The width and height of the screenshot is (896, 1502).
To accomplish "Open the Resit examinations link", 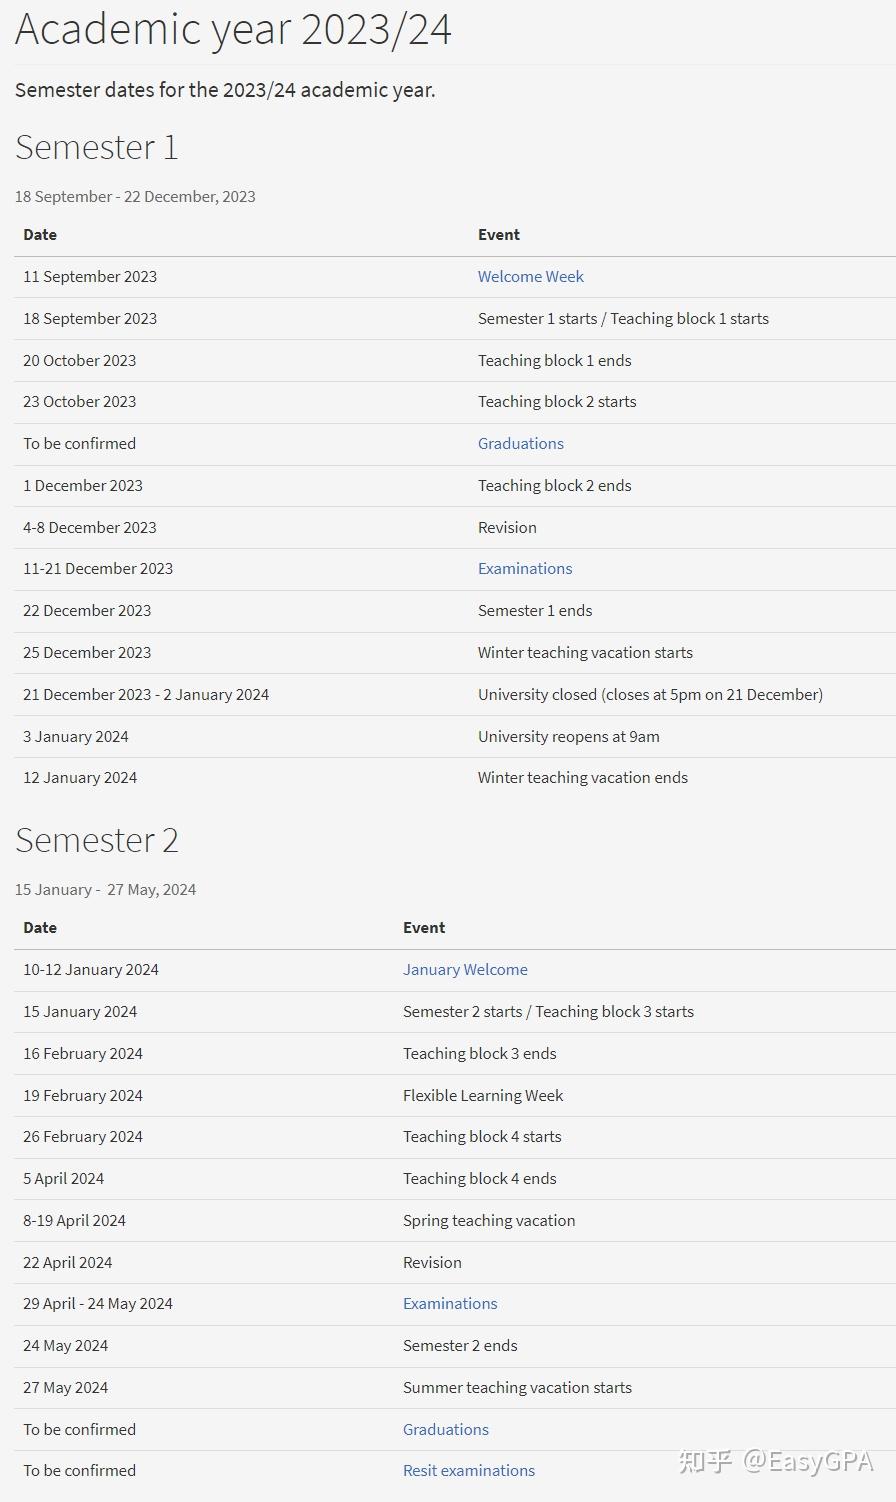I will (x=469, y=1471).
